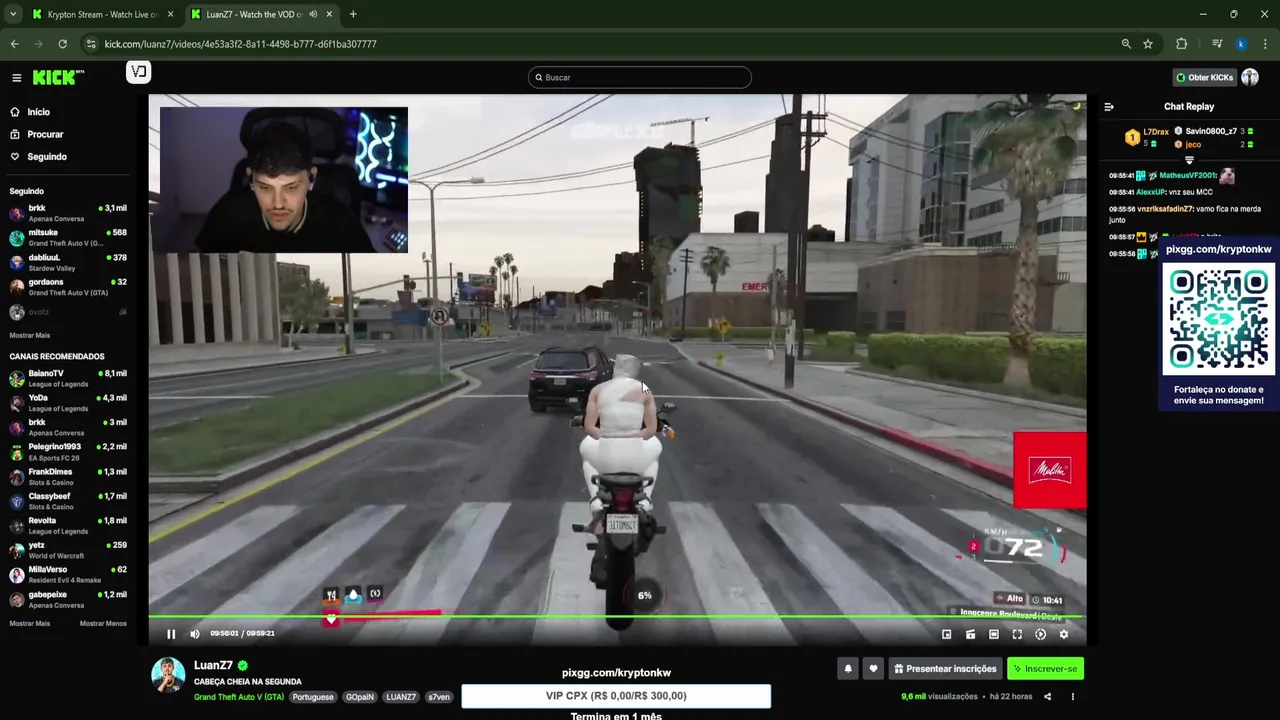Show more followed channels (first Mostrar Mais)
Screen dimensions: 1280x720
point(29,335)
